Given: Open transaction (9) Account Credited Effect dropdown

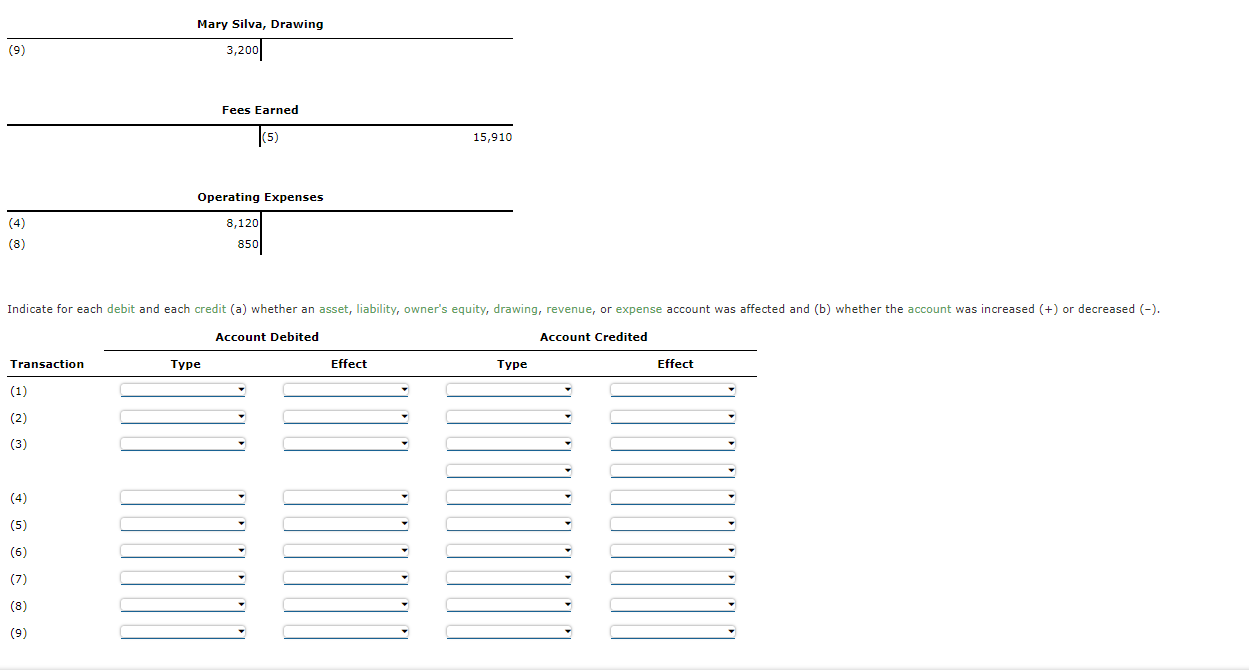Looking at the screenshot, I should [673, 632].
